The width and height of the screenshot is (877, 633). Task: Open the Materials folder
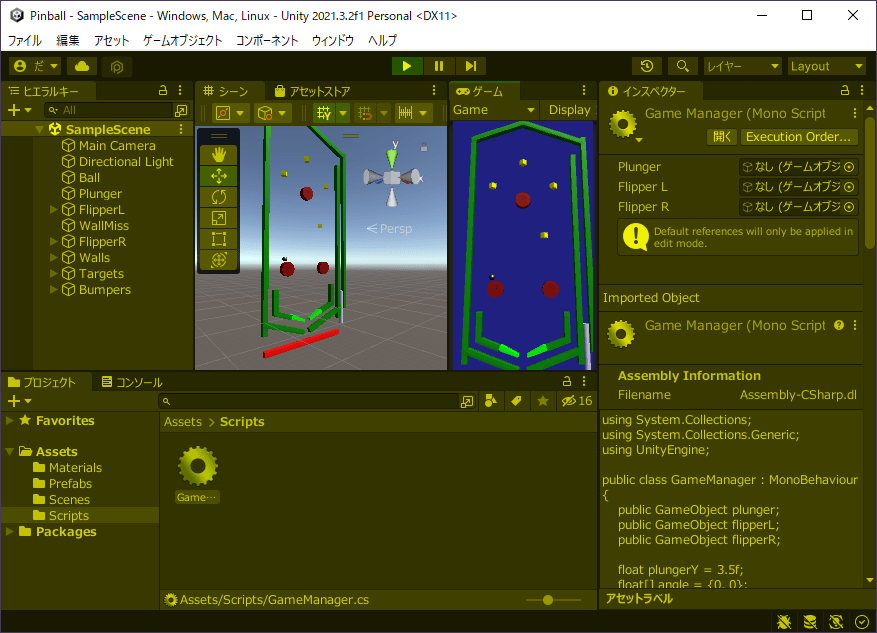[75, 467]
